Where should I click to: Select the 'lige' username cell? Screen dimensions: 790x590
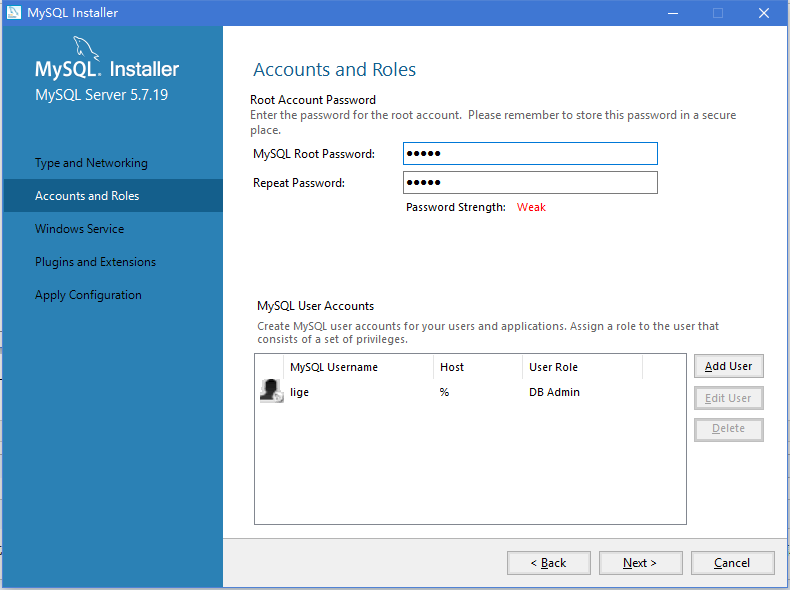click(x=299, y=392)
